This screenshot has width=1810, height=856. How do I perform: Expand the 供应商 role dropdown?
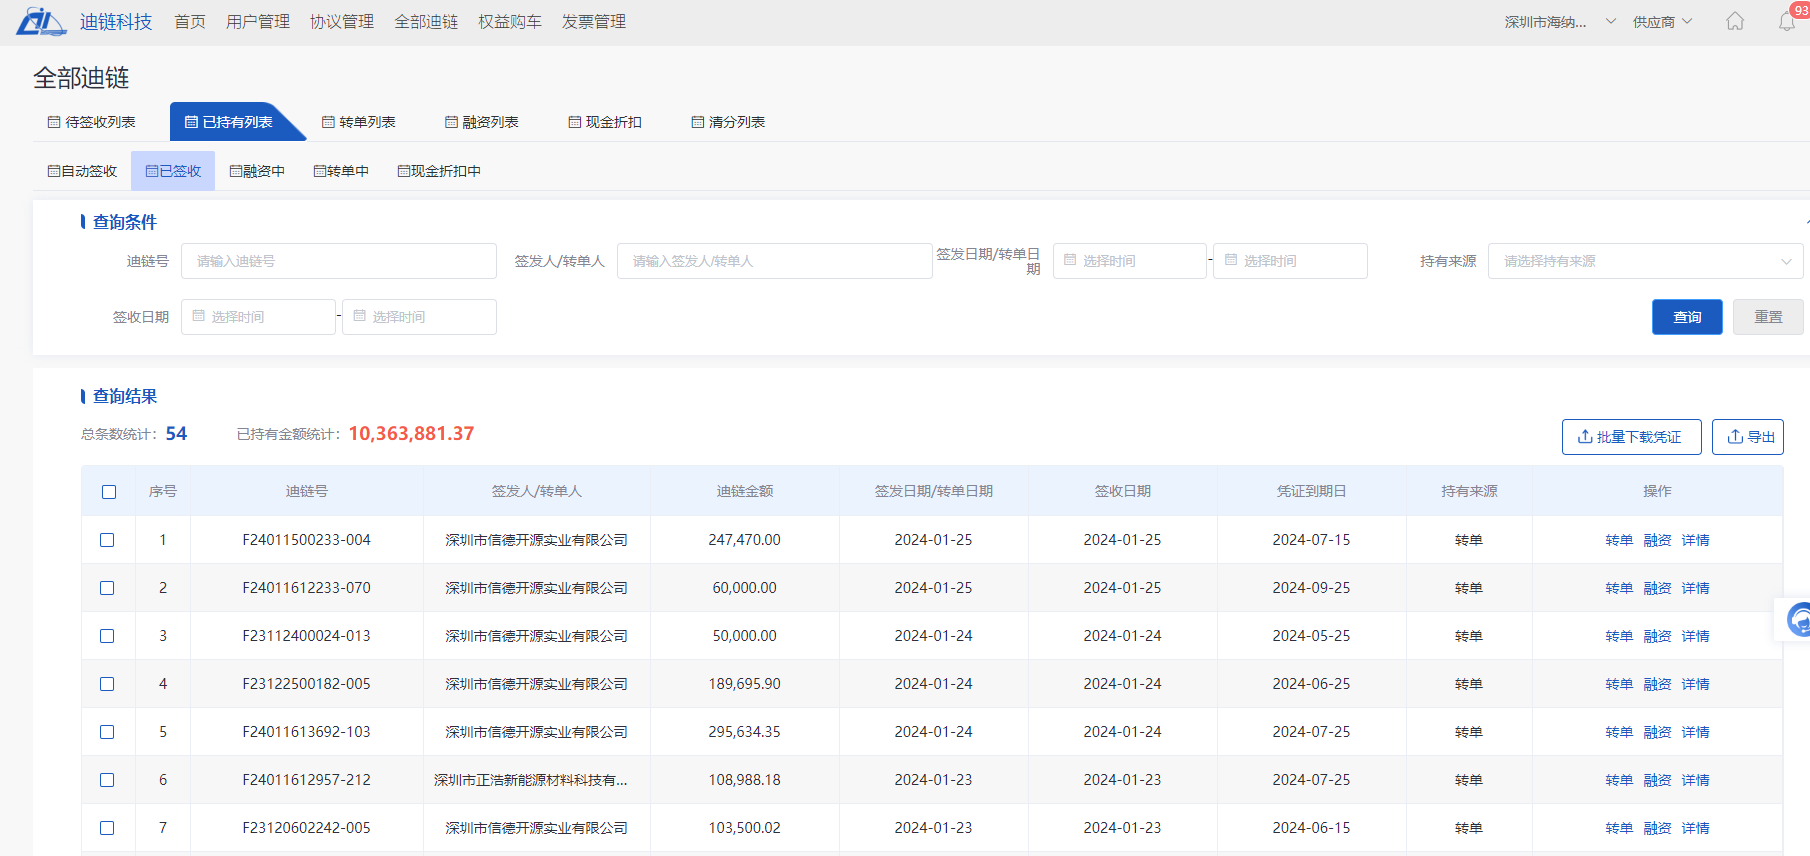[1662, 22]
